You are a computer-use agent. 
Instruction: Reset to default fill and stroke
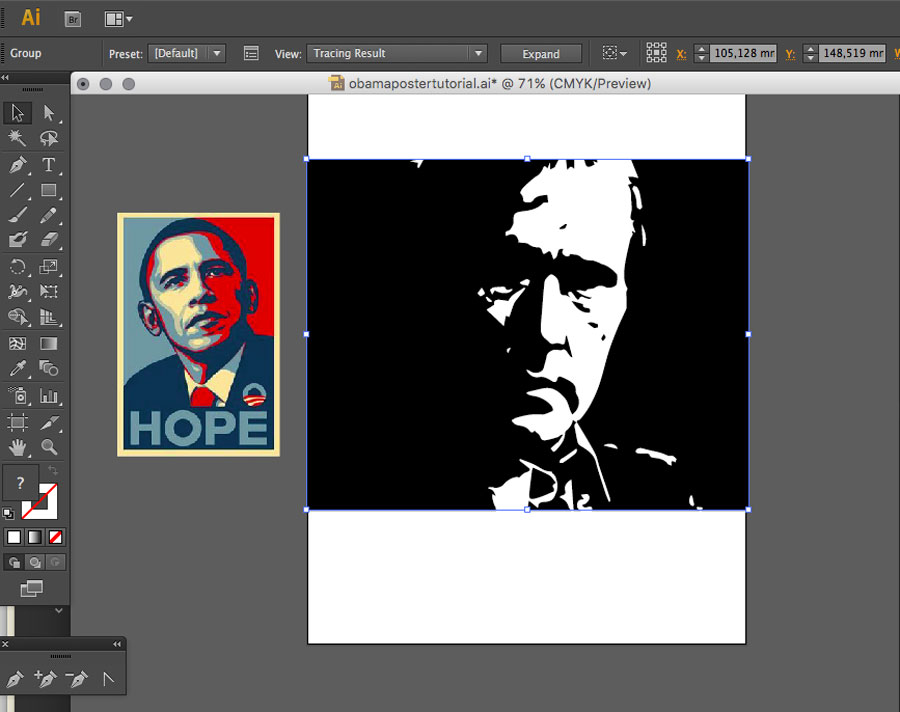click(8, 513)
